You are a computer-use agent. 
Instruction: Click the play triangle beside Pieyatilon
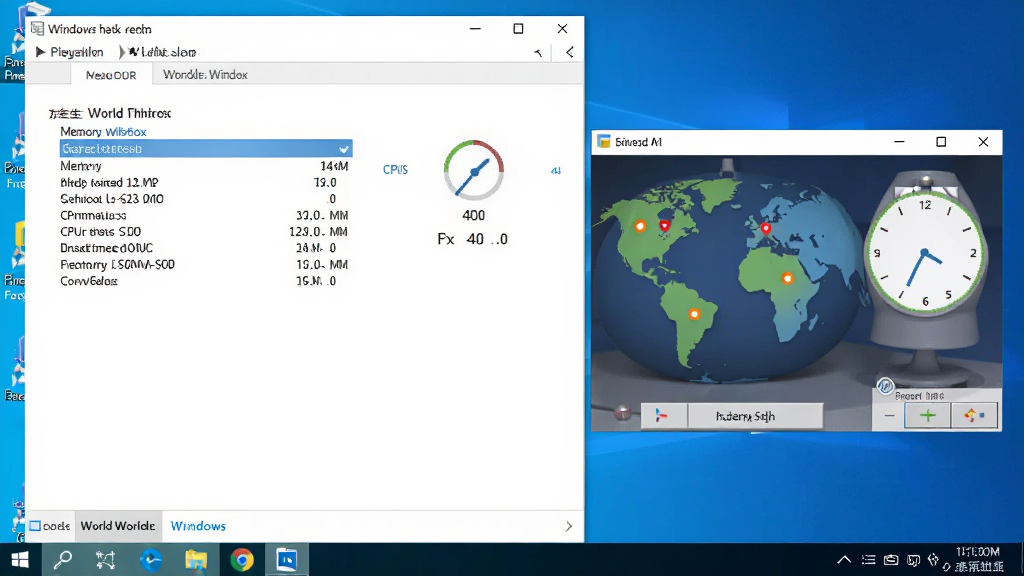[40, 52]
